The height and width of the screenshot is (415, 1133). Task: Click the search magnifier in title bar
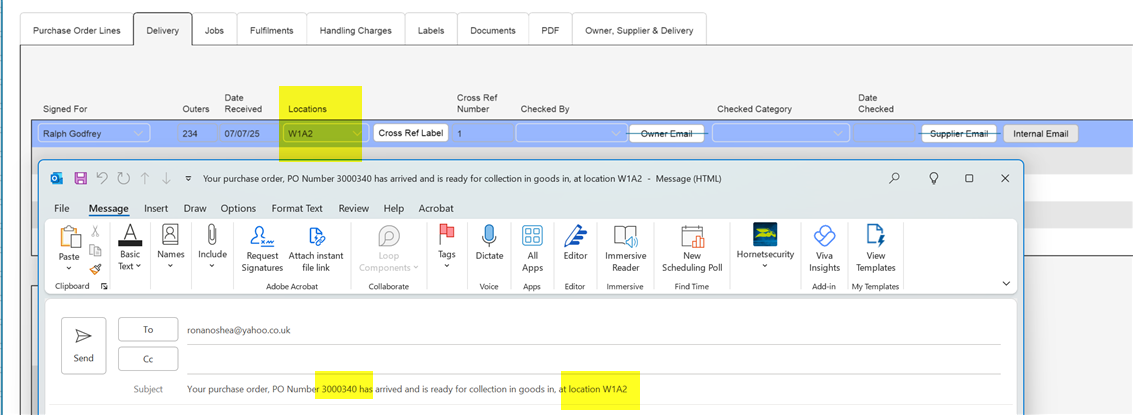coord(895,178)
